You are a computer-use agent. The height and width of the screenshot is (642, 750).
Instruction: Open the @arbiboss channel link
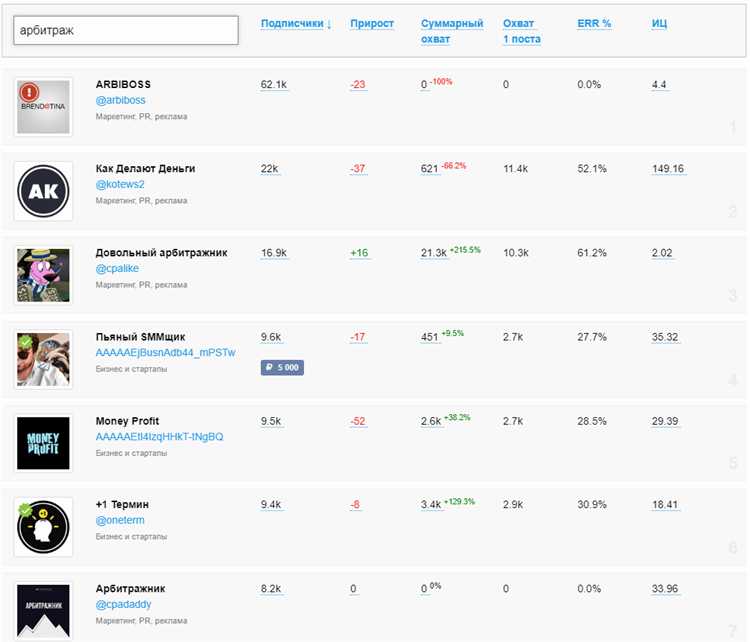(x=120, y=100)
